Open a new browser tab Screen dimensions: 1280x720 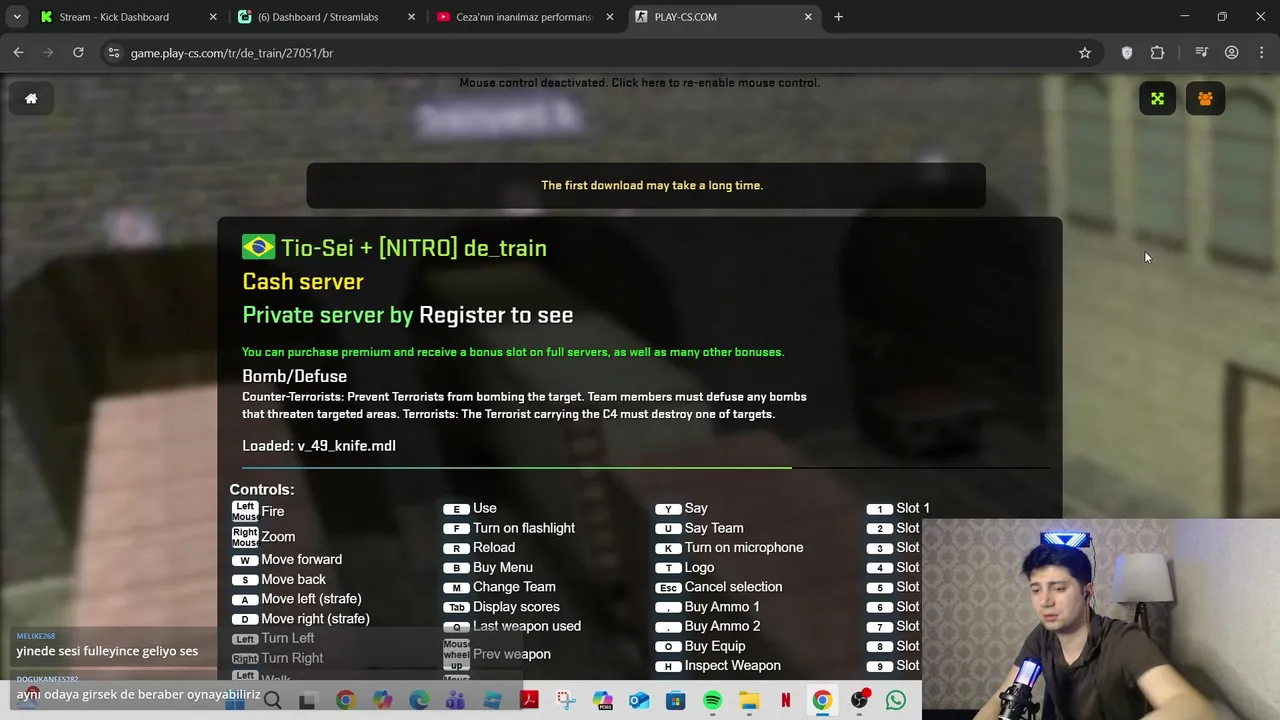838,17
